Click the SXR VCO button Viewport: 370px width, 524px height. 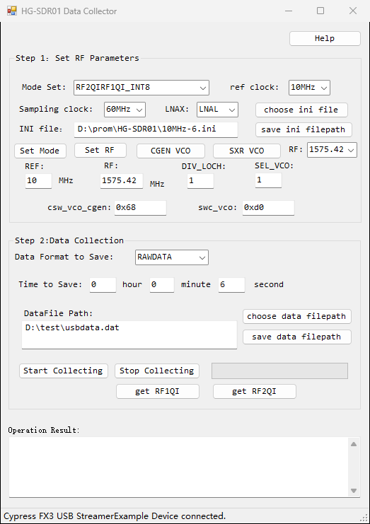point(246,151)
